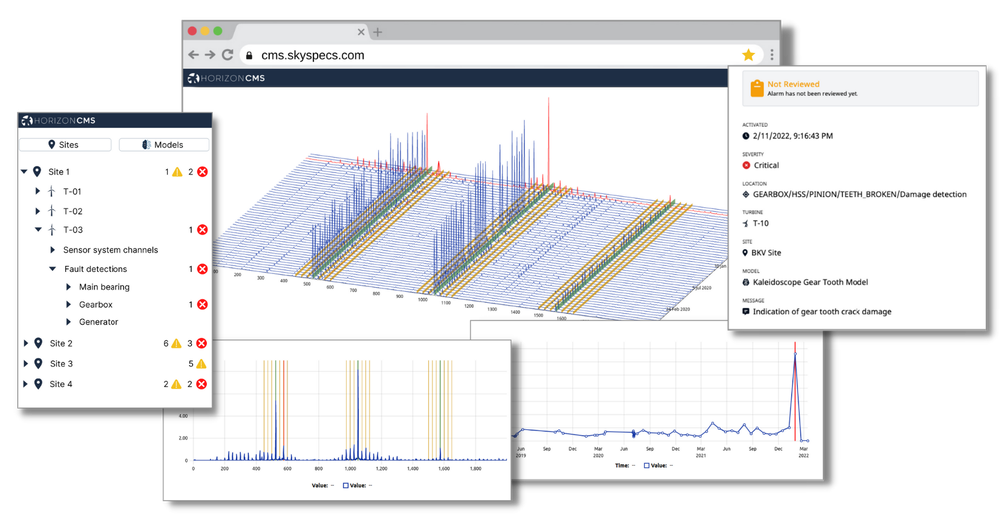The height and width of the screenshot is (530, 1000).
Task: Open the Models tab
Action: point(164,145)
